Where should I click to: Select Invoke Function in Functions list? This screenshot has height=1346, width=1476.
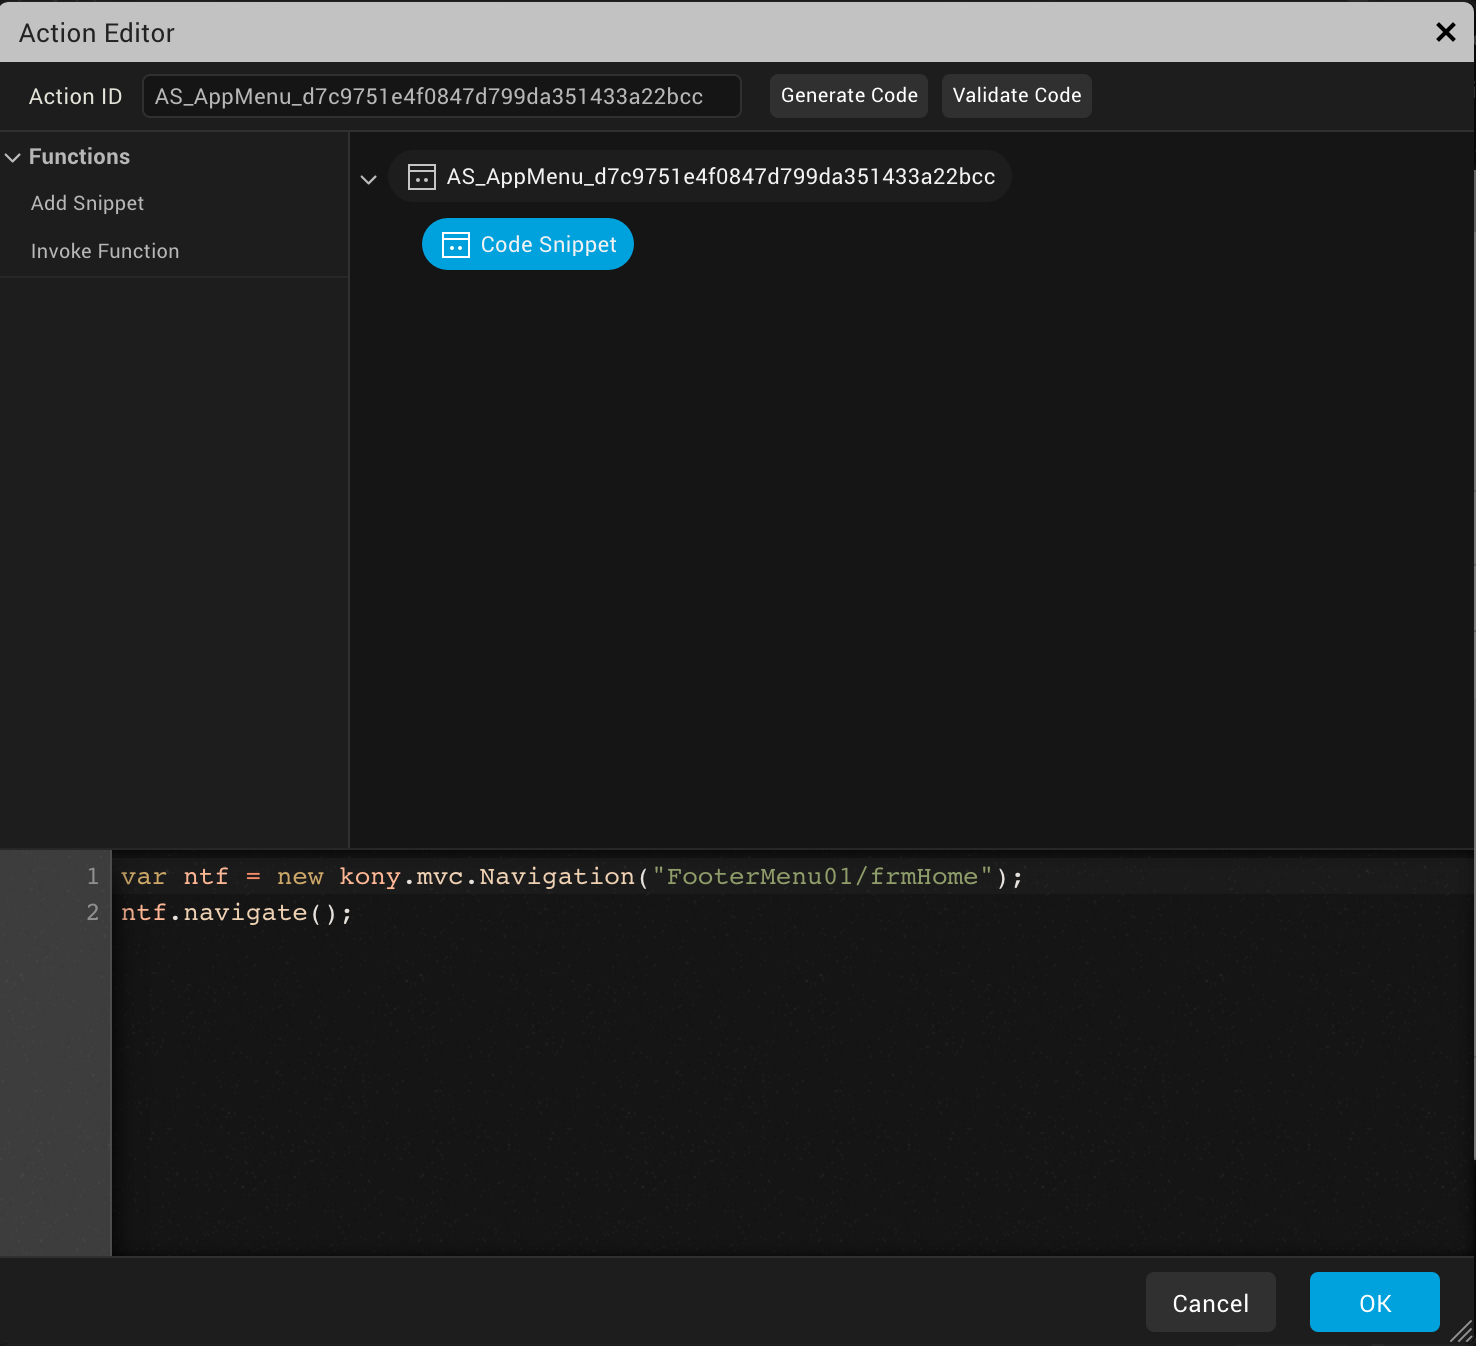pos(105,251)
